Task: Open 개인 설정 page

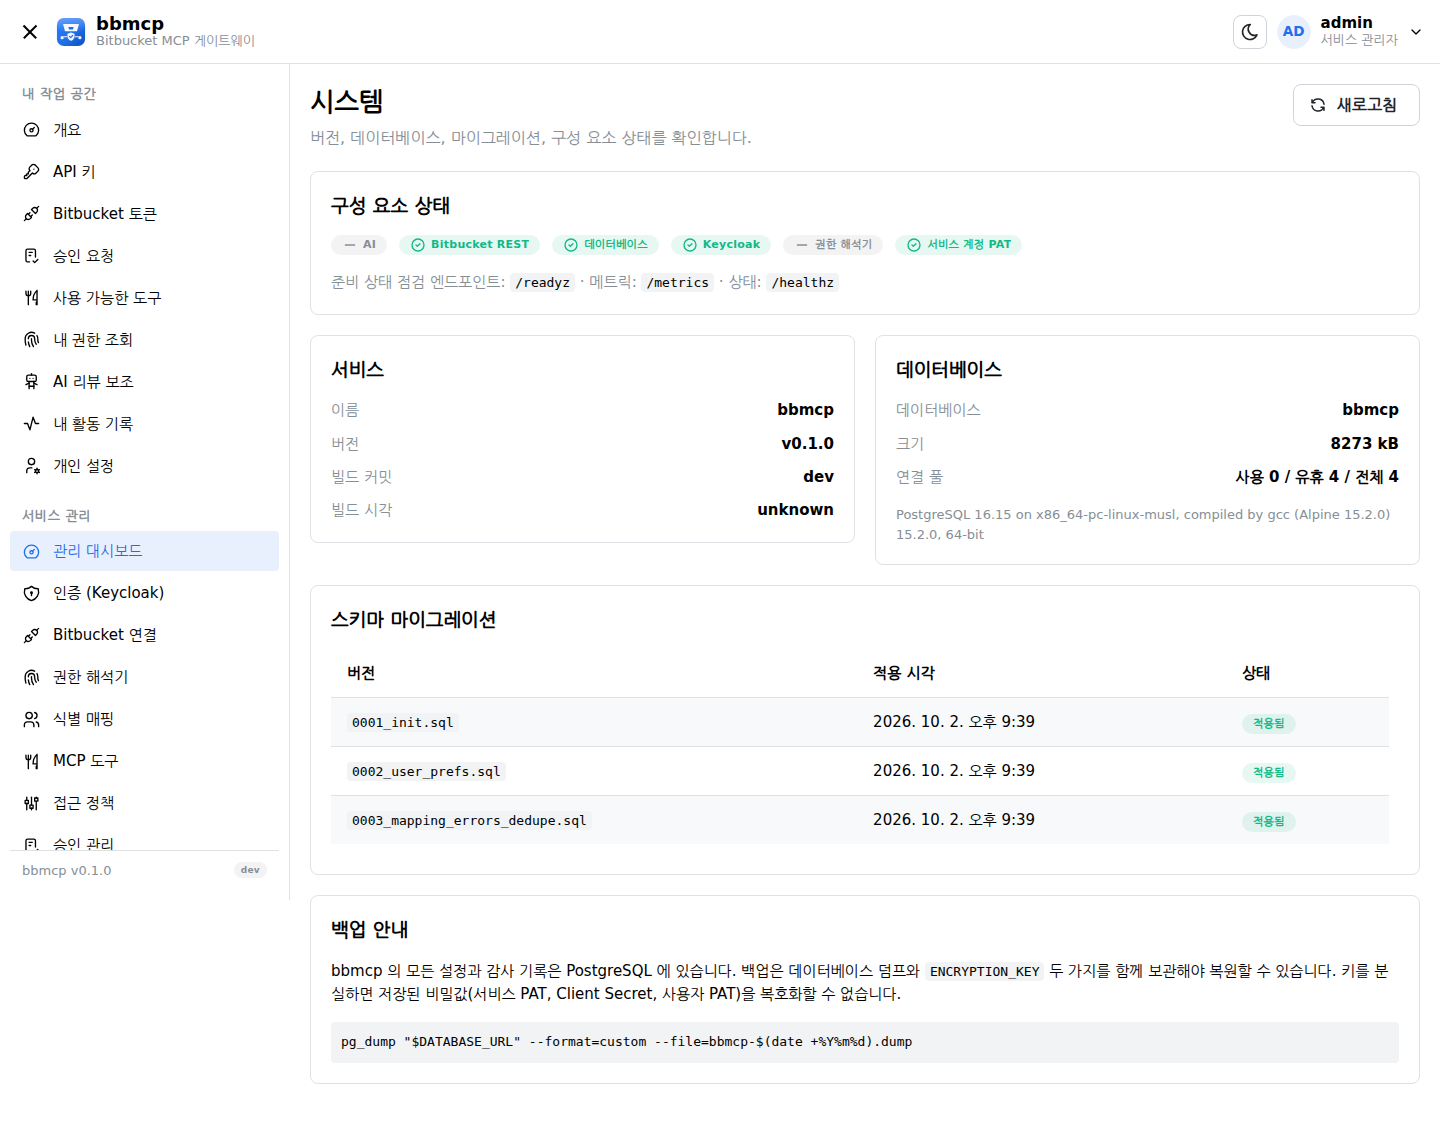Action: (x=144, y=466)
